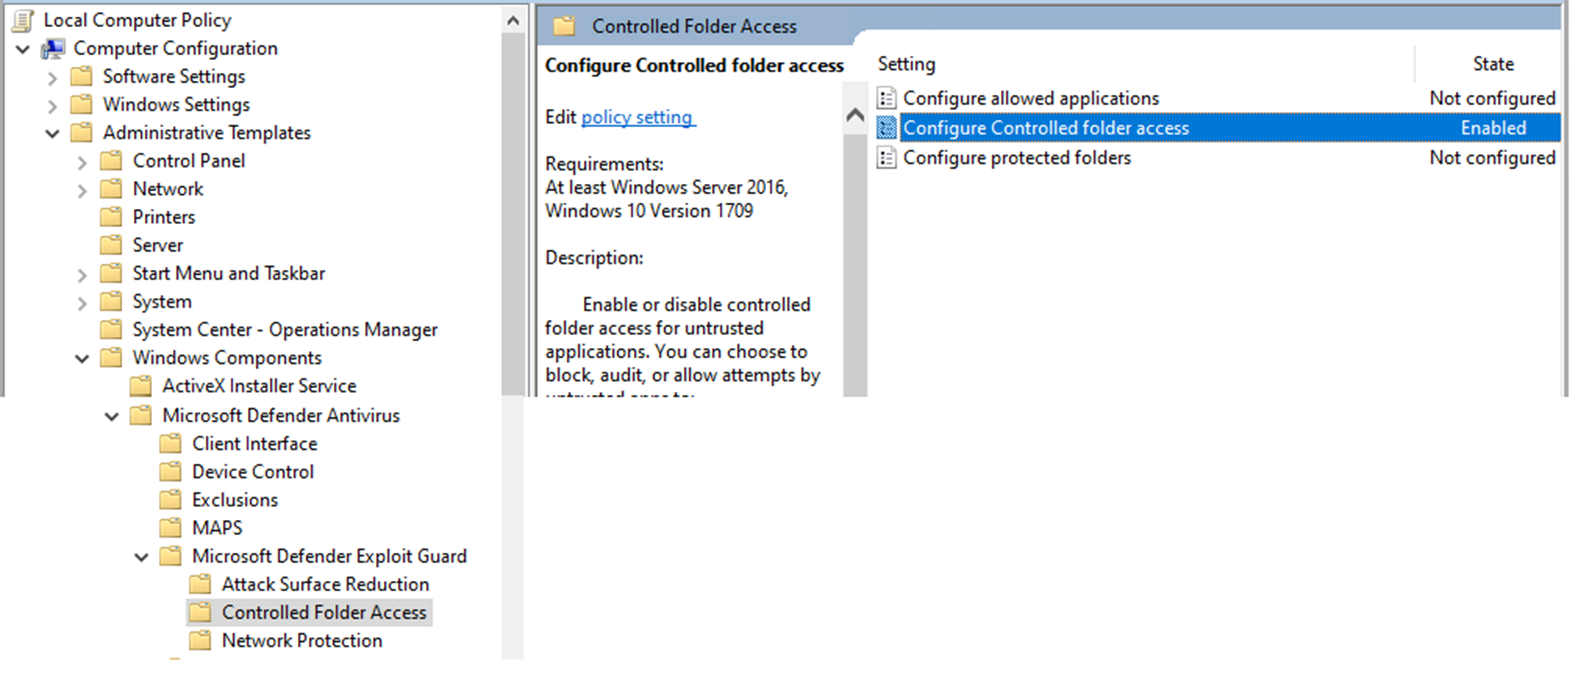Screen dimensions: 1589x683
Task: Click the Enabled state of Controlled folder access
Action: [x=1493, y=128]
